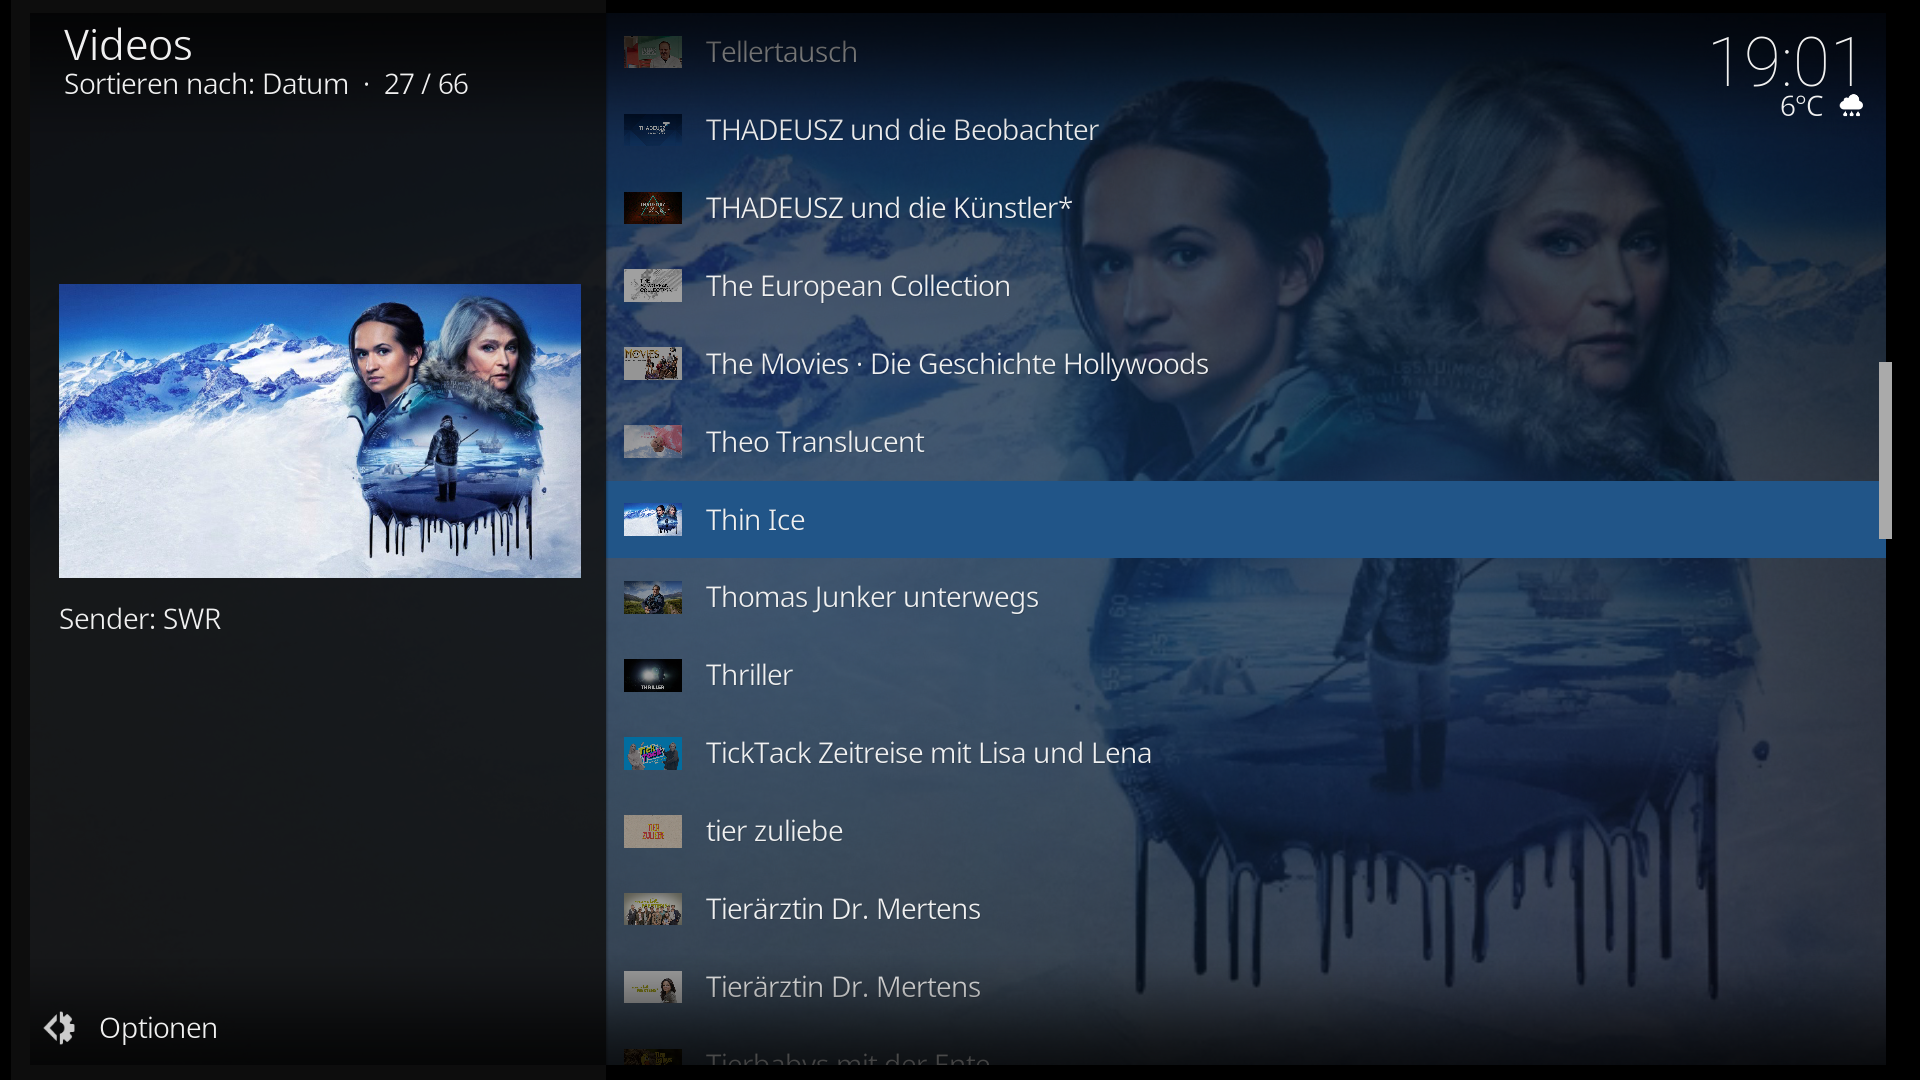Select Theo Translucent entry

1246,442
